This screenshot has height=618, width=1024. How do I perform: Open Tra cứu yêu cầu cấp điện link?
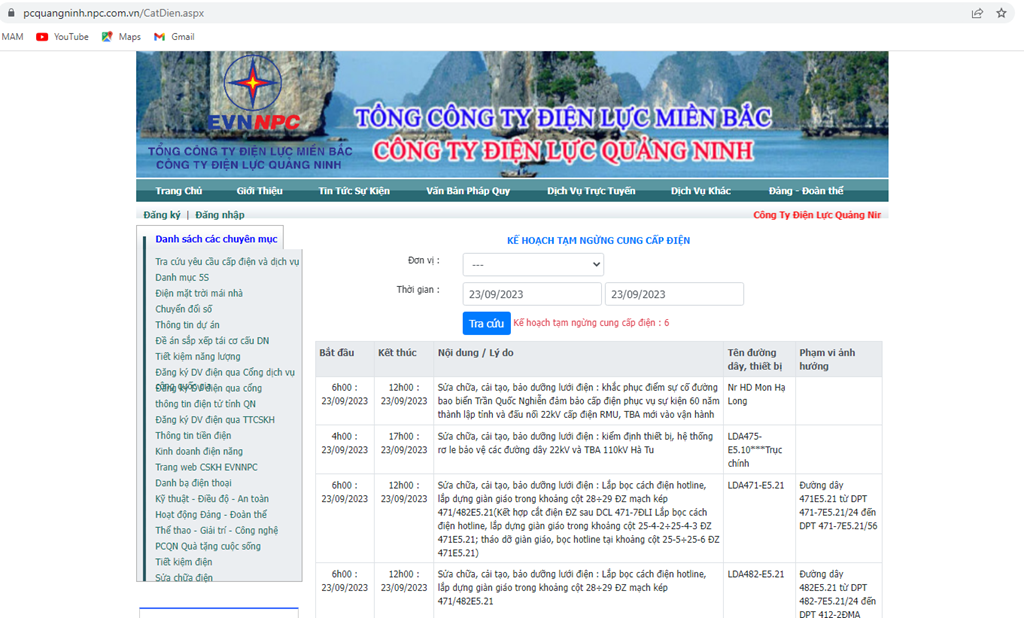pyautogui.click(x=227, y=261)
